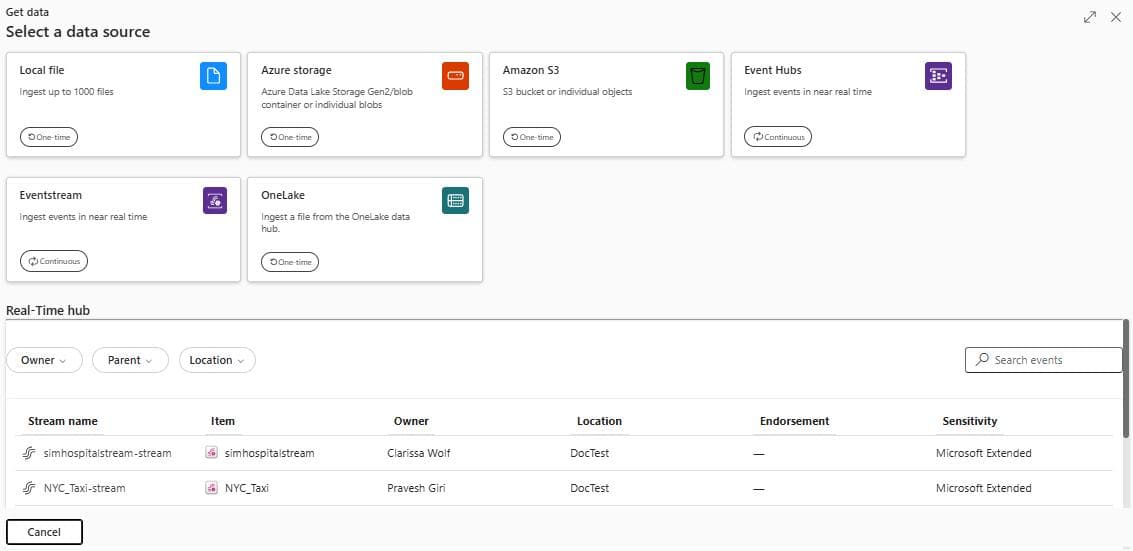The width and height of the screenshot is (1133, 551).
Task: Click Microsoft Extended in NYC_Taxi row
Action: 983,488
